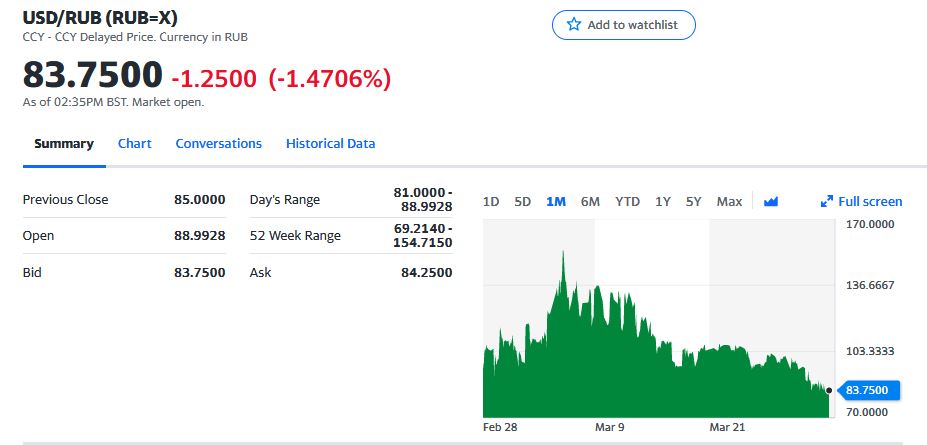Select the 1M time range
This screenshot has height=445, width=927.
tap(556, 201)
